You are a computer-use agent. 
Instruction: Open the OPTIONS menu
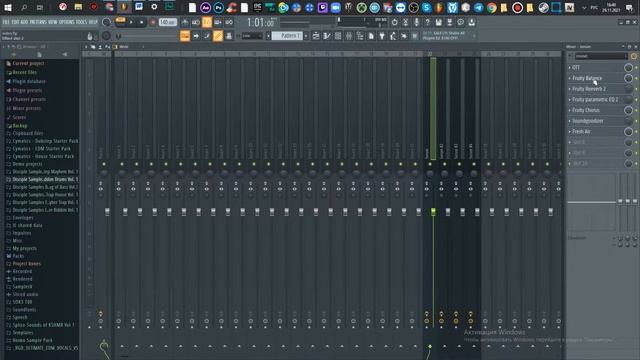pos(67,22)
